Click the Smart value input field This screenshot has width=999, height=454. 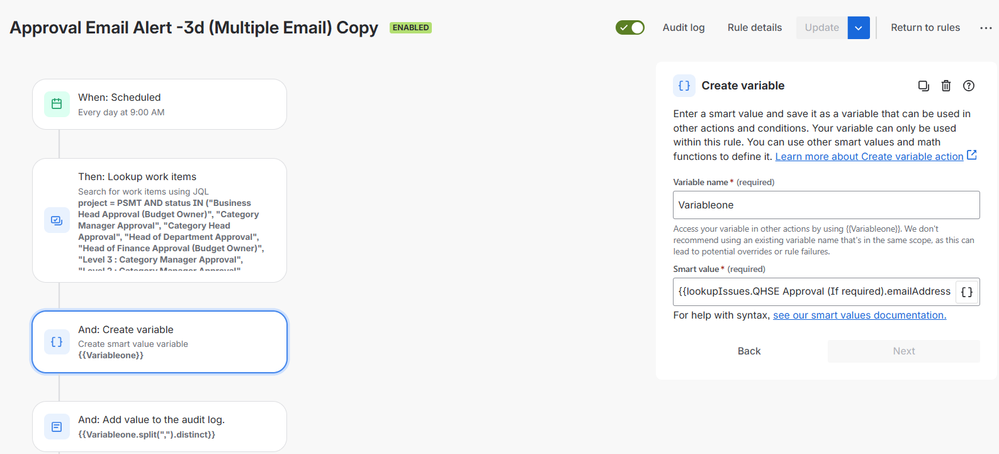pos(814,292)
